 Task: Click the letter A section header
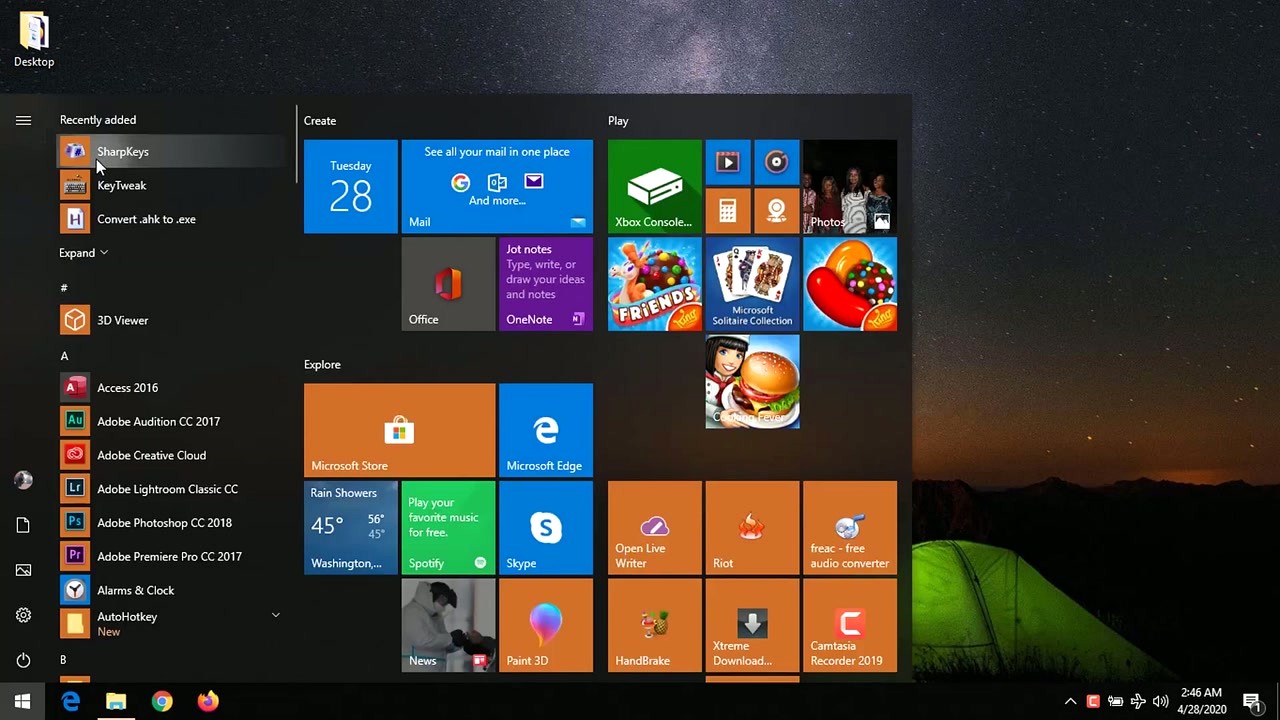pyautogui.click(x=64, y=356)
